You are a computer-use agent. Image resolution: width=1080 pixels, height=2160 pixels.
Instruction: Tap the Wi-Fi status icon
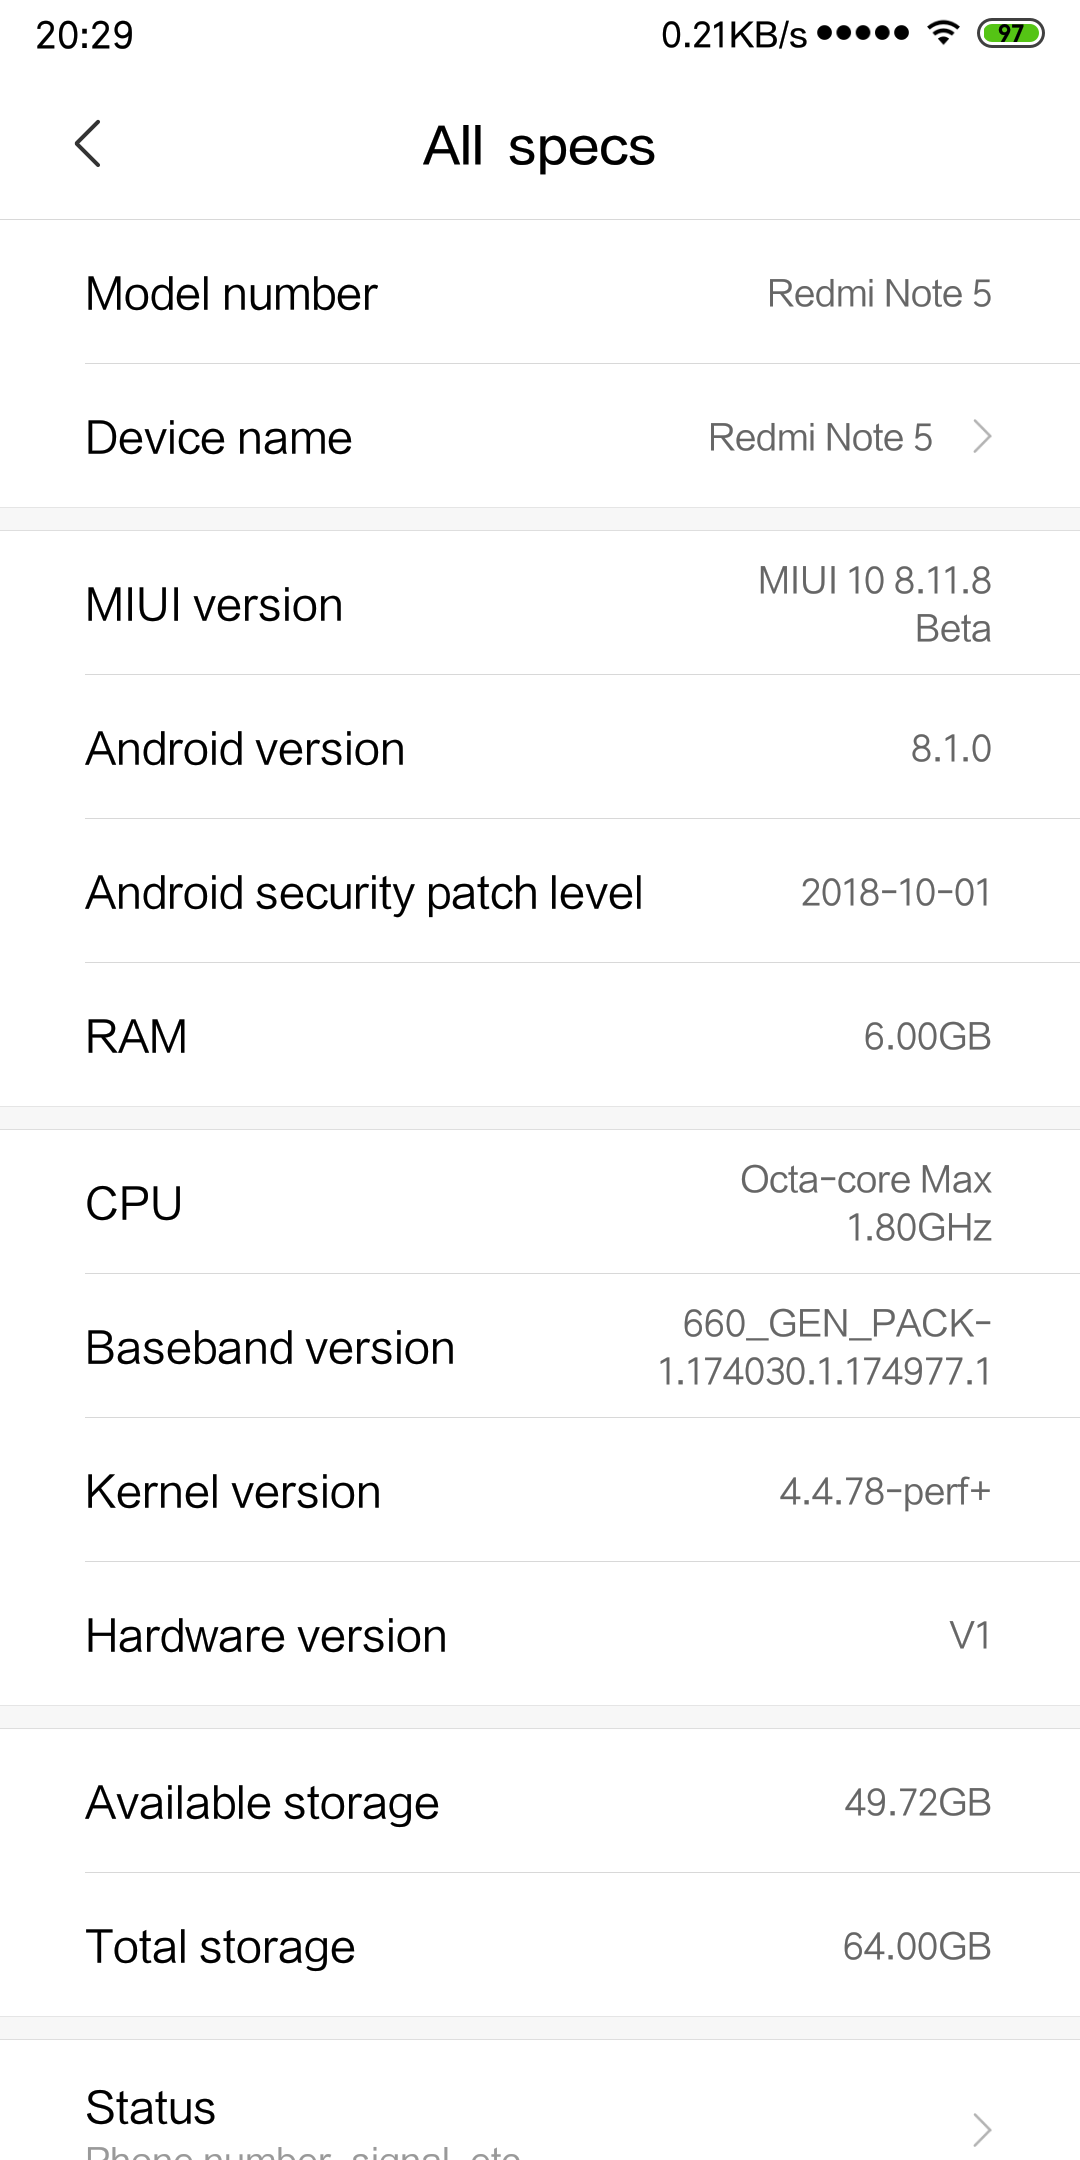[x=942, y=33]
